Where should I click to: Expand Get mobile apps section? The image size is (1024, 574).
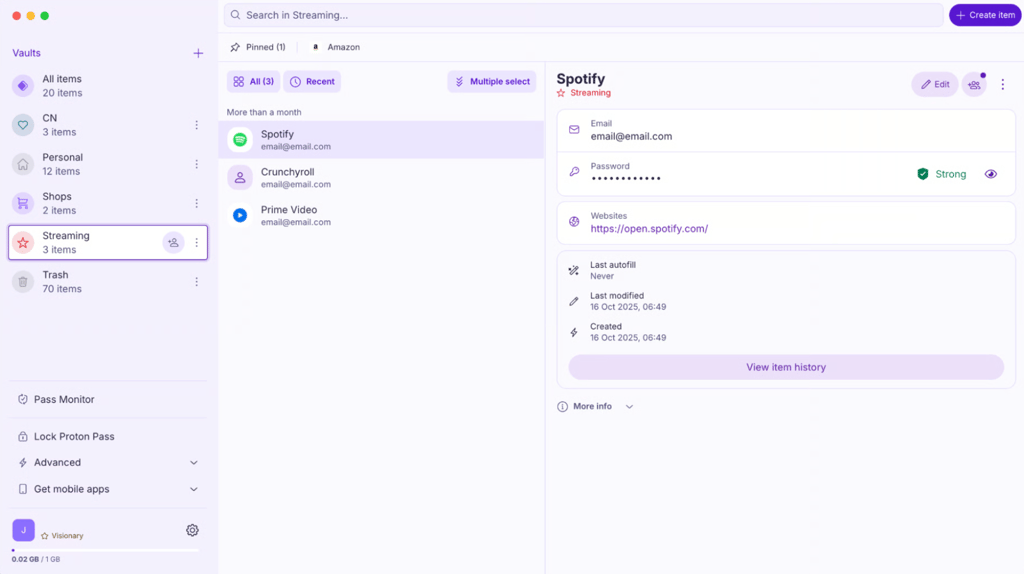coord(108,488)
